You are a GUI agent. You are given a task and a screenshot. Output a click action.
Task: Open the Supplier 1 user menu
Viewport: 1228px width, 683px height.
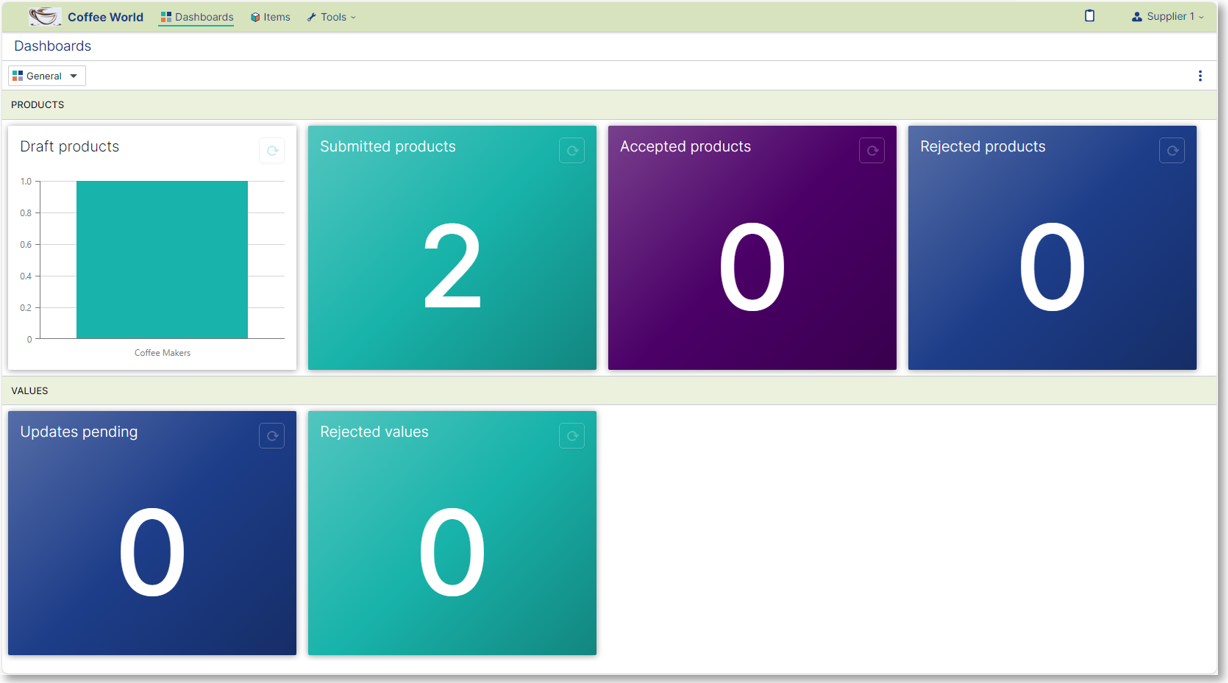click(x=1168, y=17)
